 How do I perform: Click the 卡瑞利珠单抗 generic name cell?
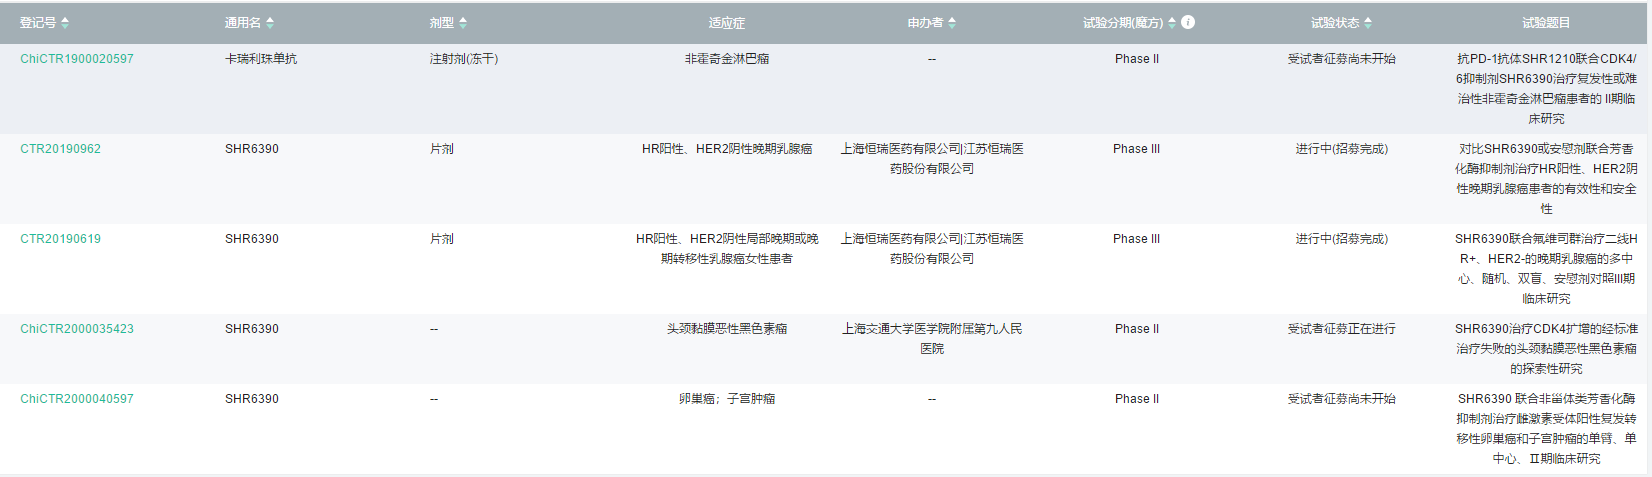[261, 59]
